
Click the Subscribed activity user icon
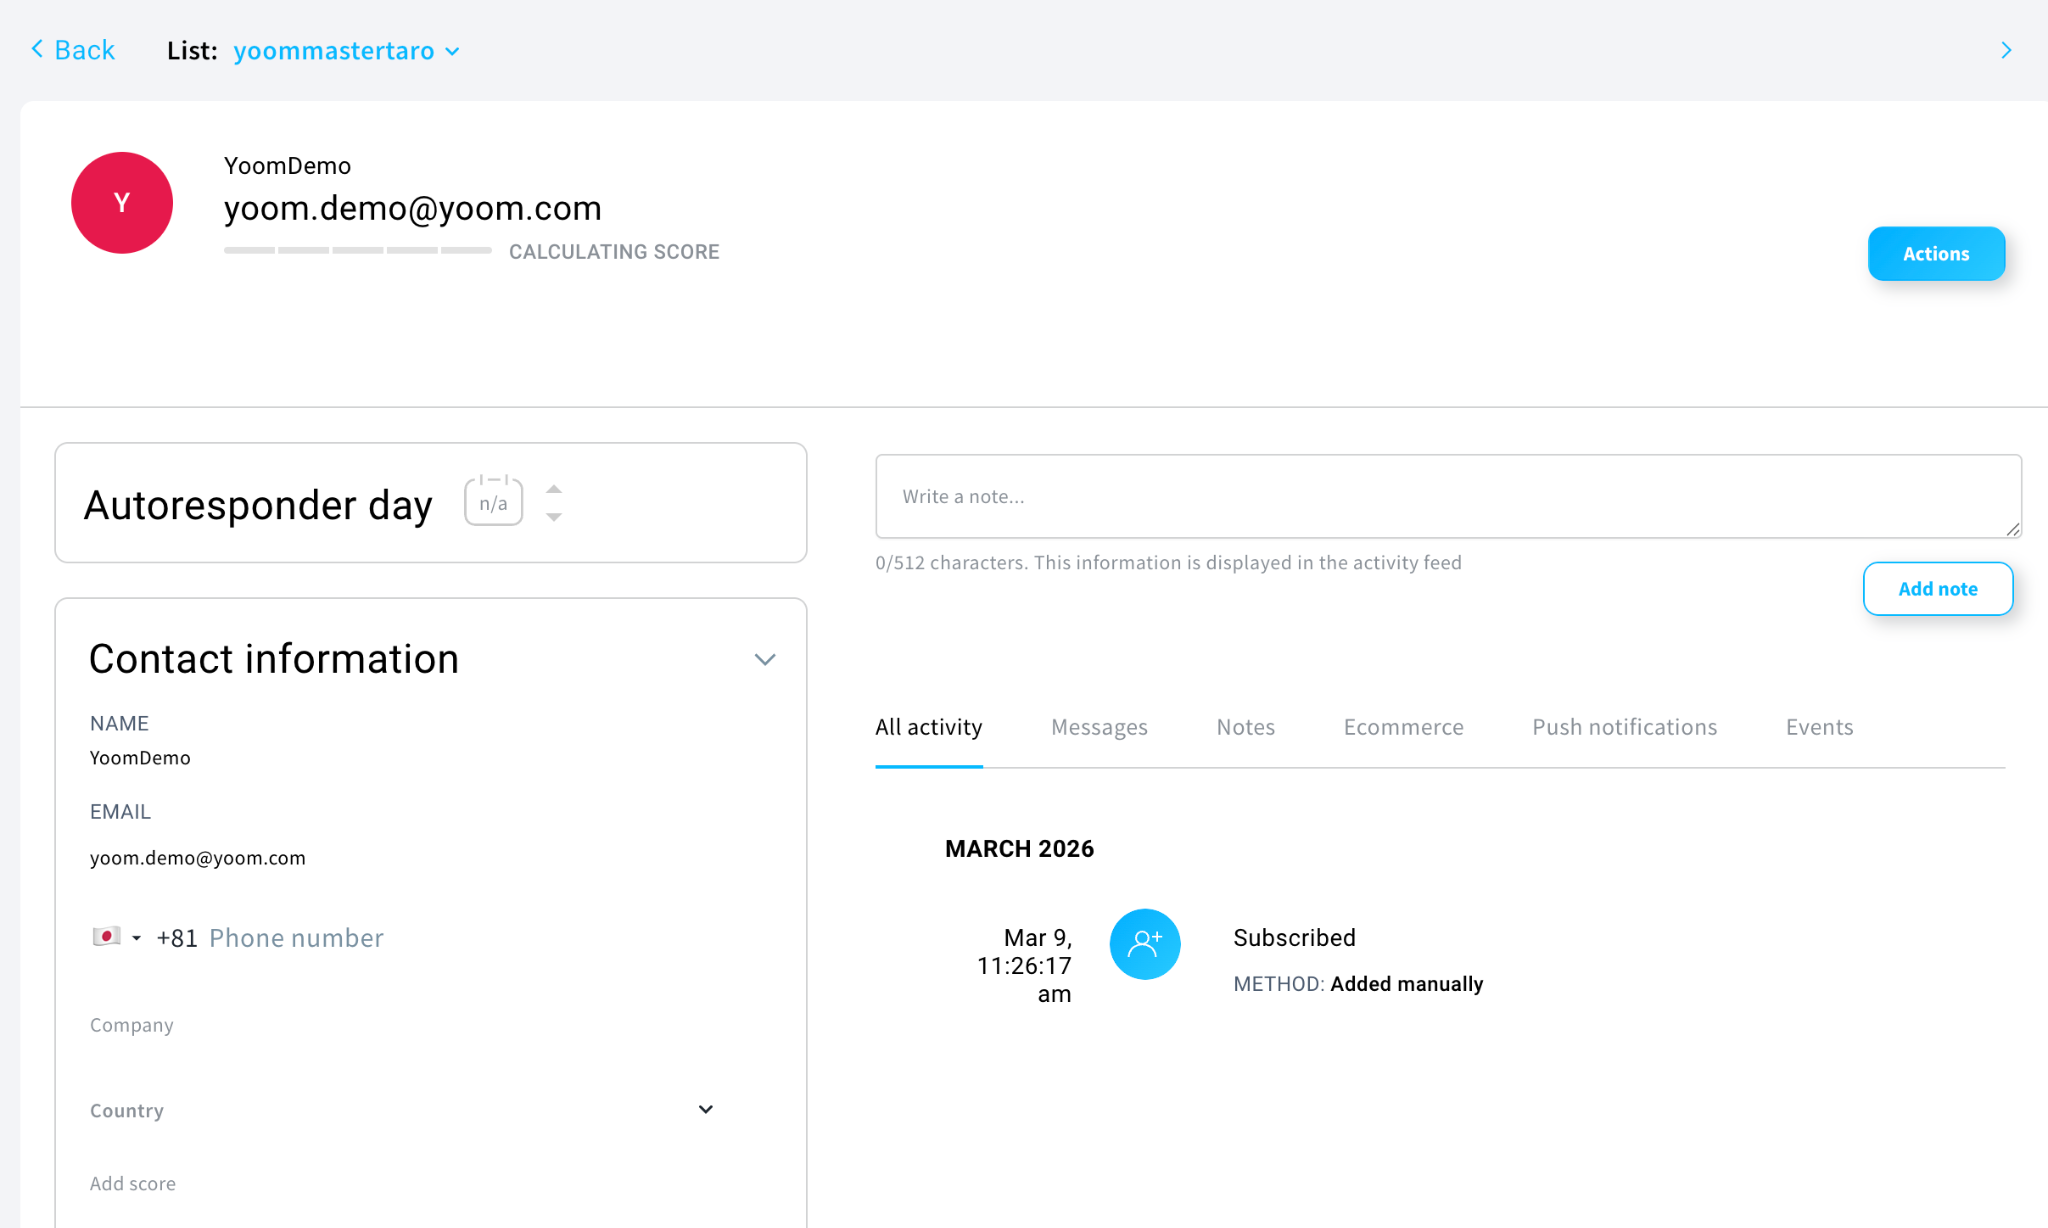1145,944
